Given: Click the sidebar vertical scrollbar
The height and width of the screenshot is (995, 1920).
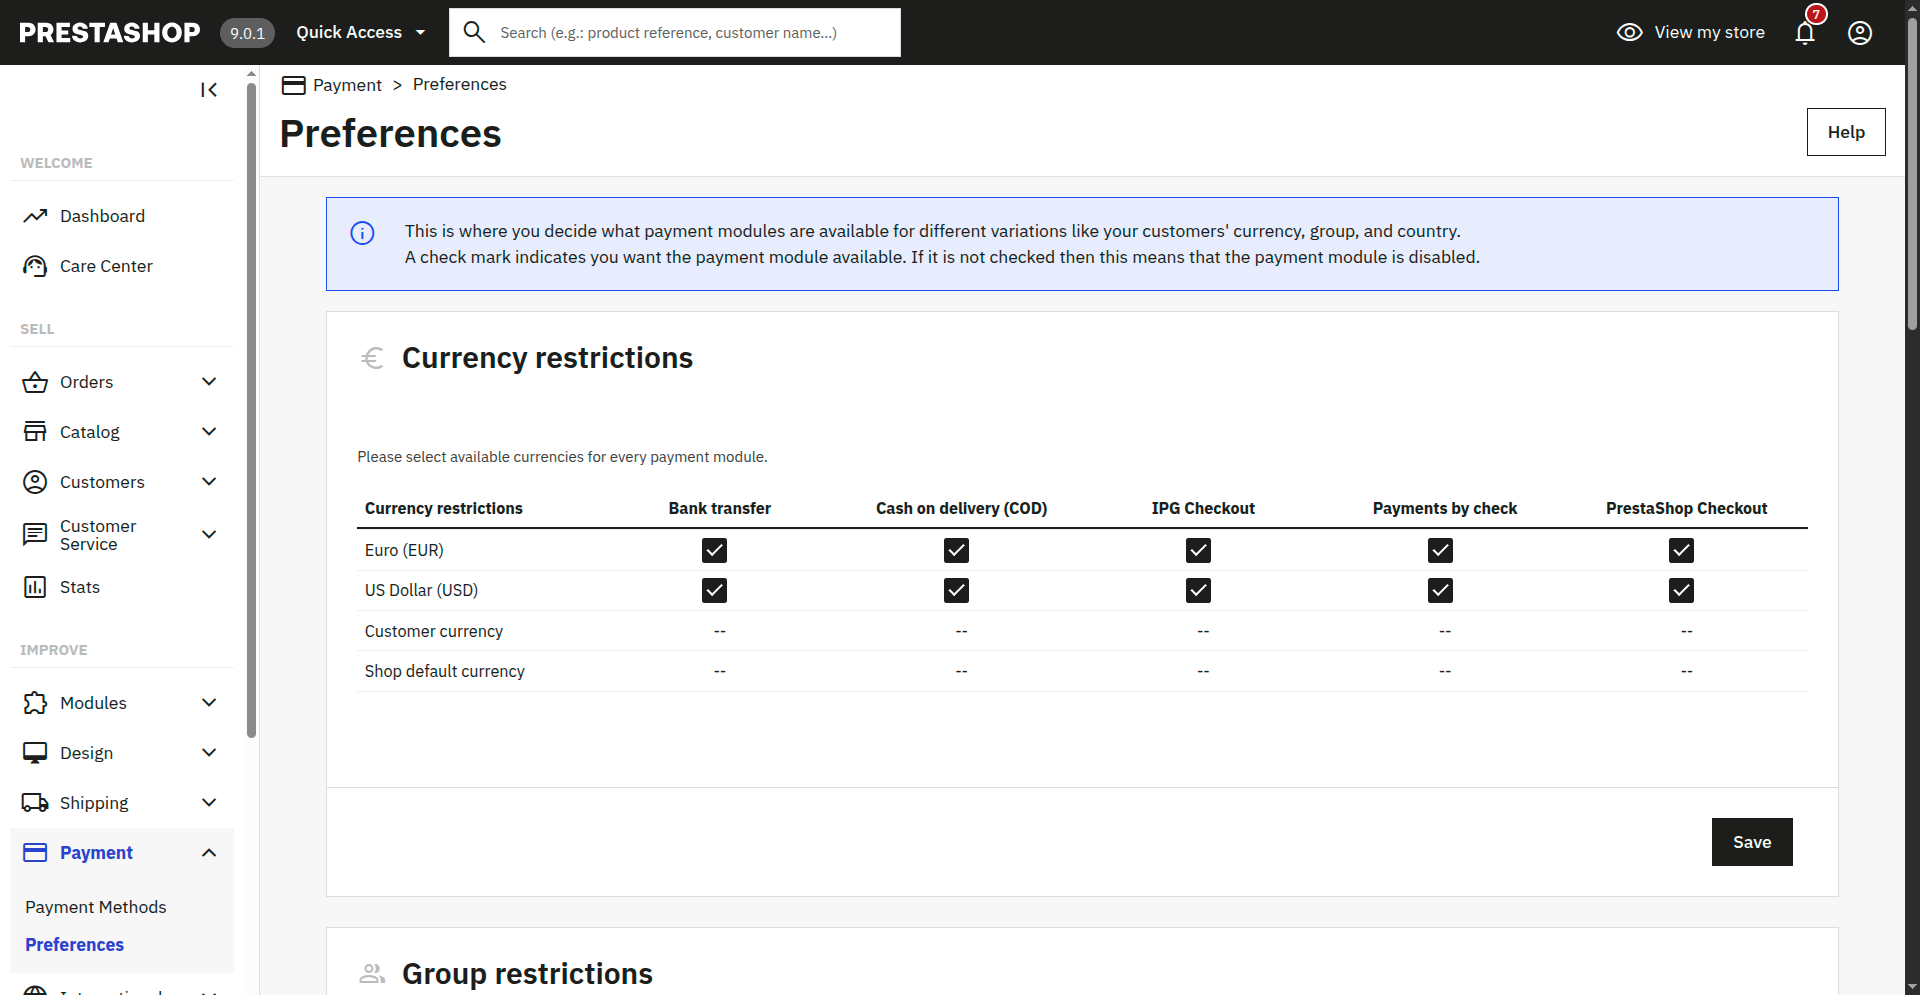Looking at the screenshot, I should [251, 410].
